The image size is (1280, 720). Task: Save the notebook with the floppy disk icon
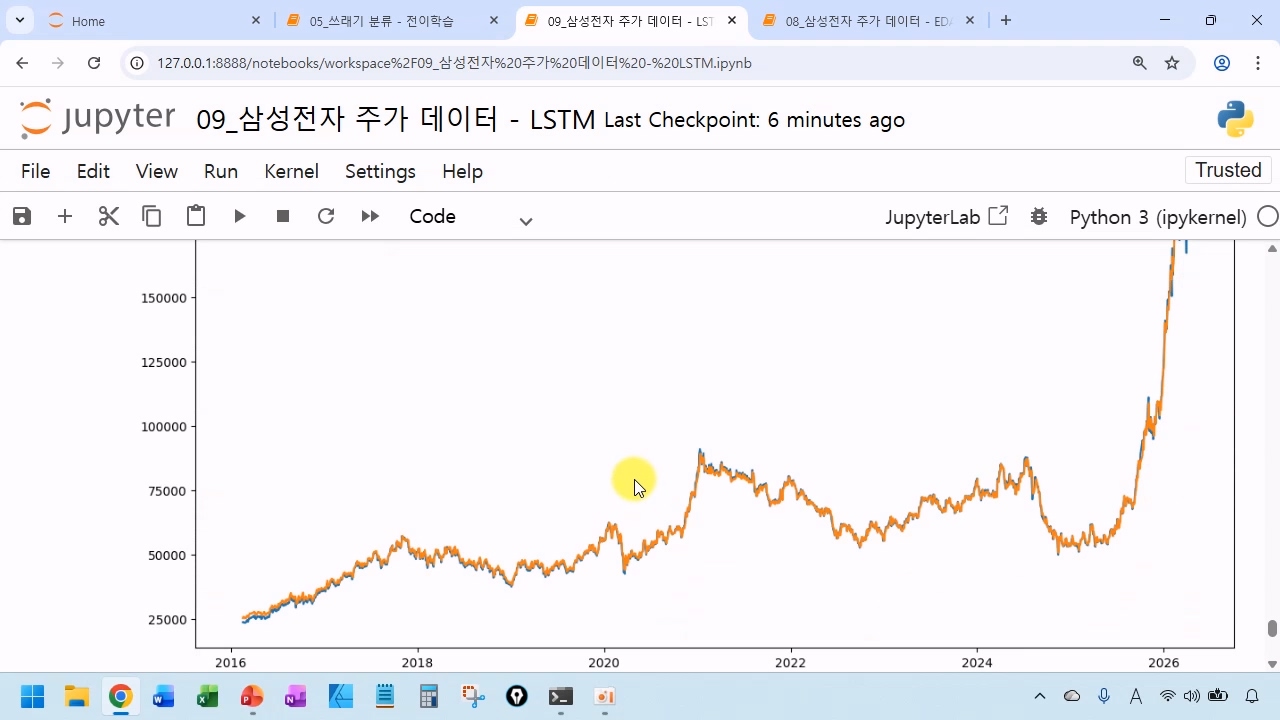(x=21, y=216)
